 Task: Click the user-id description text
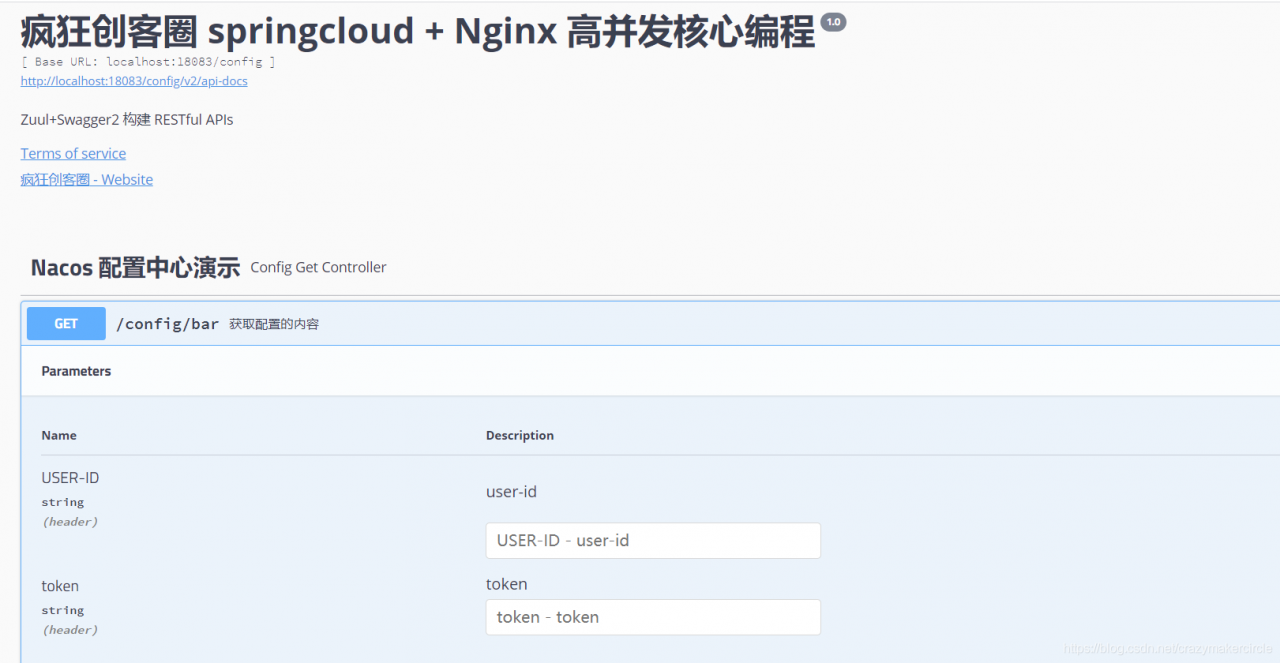click(x=512, y=491)
